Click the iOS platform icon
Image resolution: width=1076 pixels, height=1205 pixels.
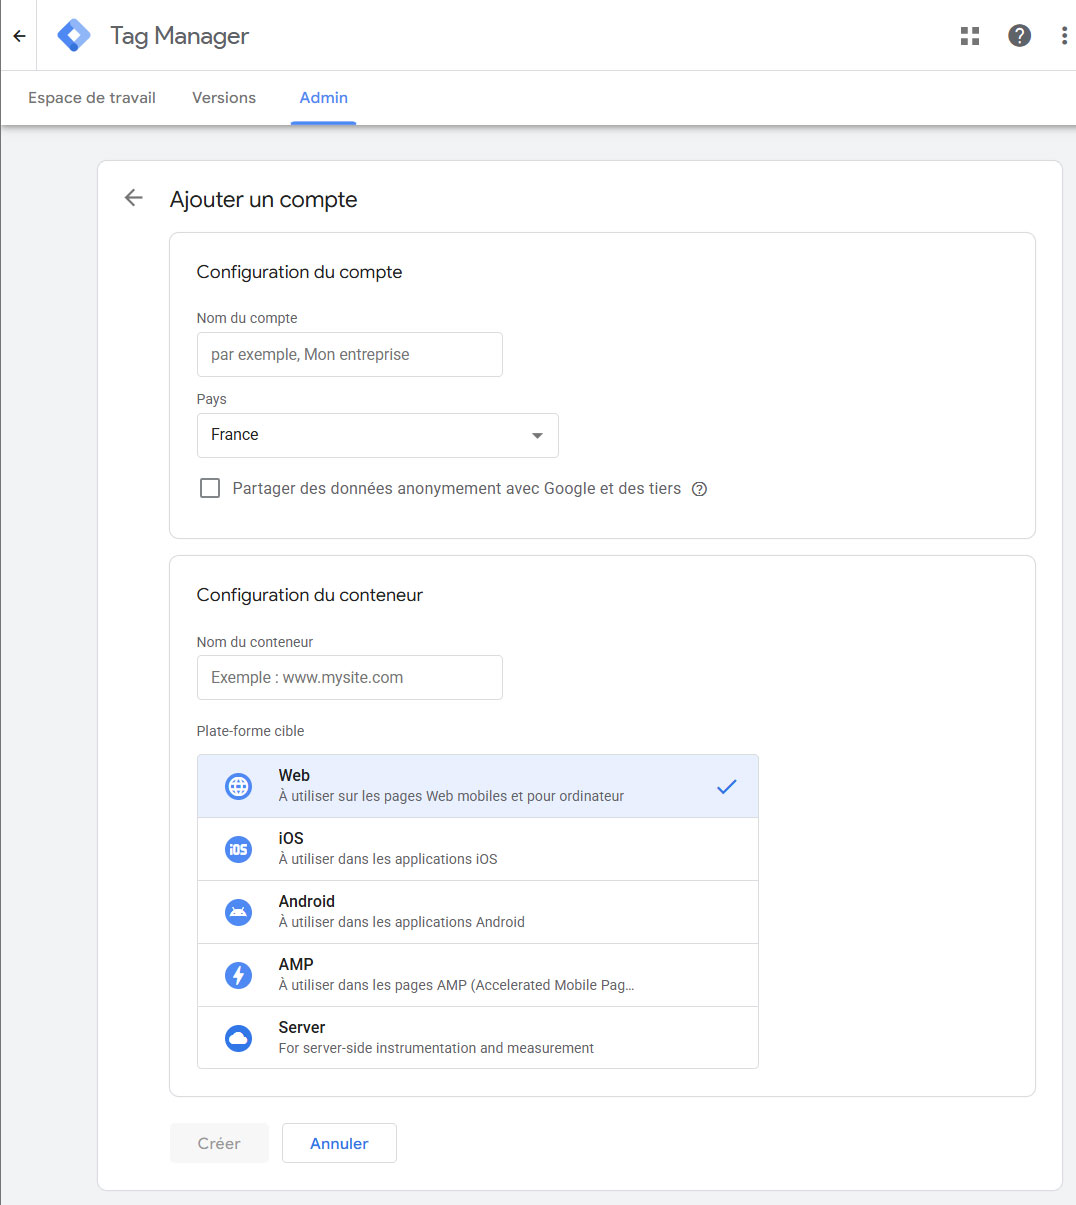238,849
